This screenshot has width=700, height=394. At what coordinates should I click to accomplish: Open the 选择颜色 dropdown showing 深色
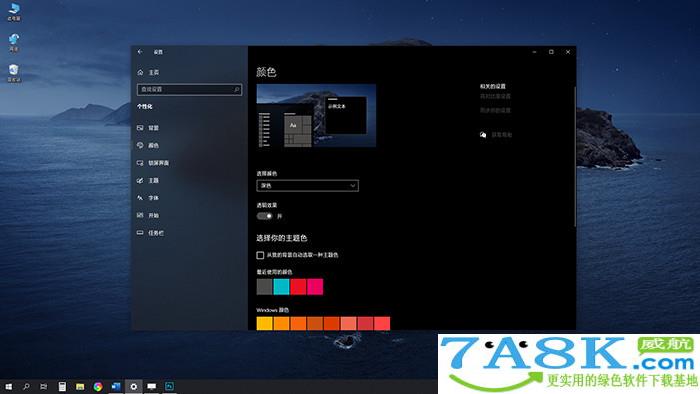[307, 186]
